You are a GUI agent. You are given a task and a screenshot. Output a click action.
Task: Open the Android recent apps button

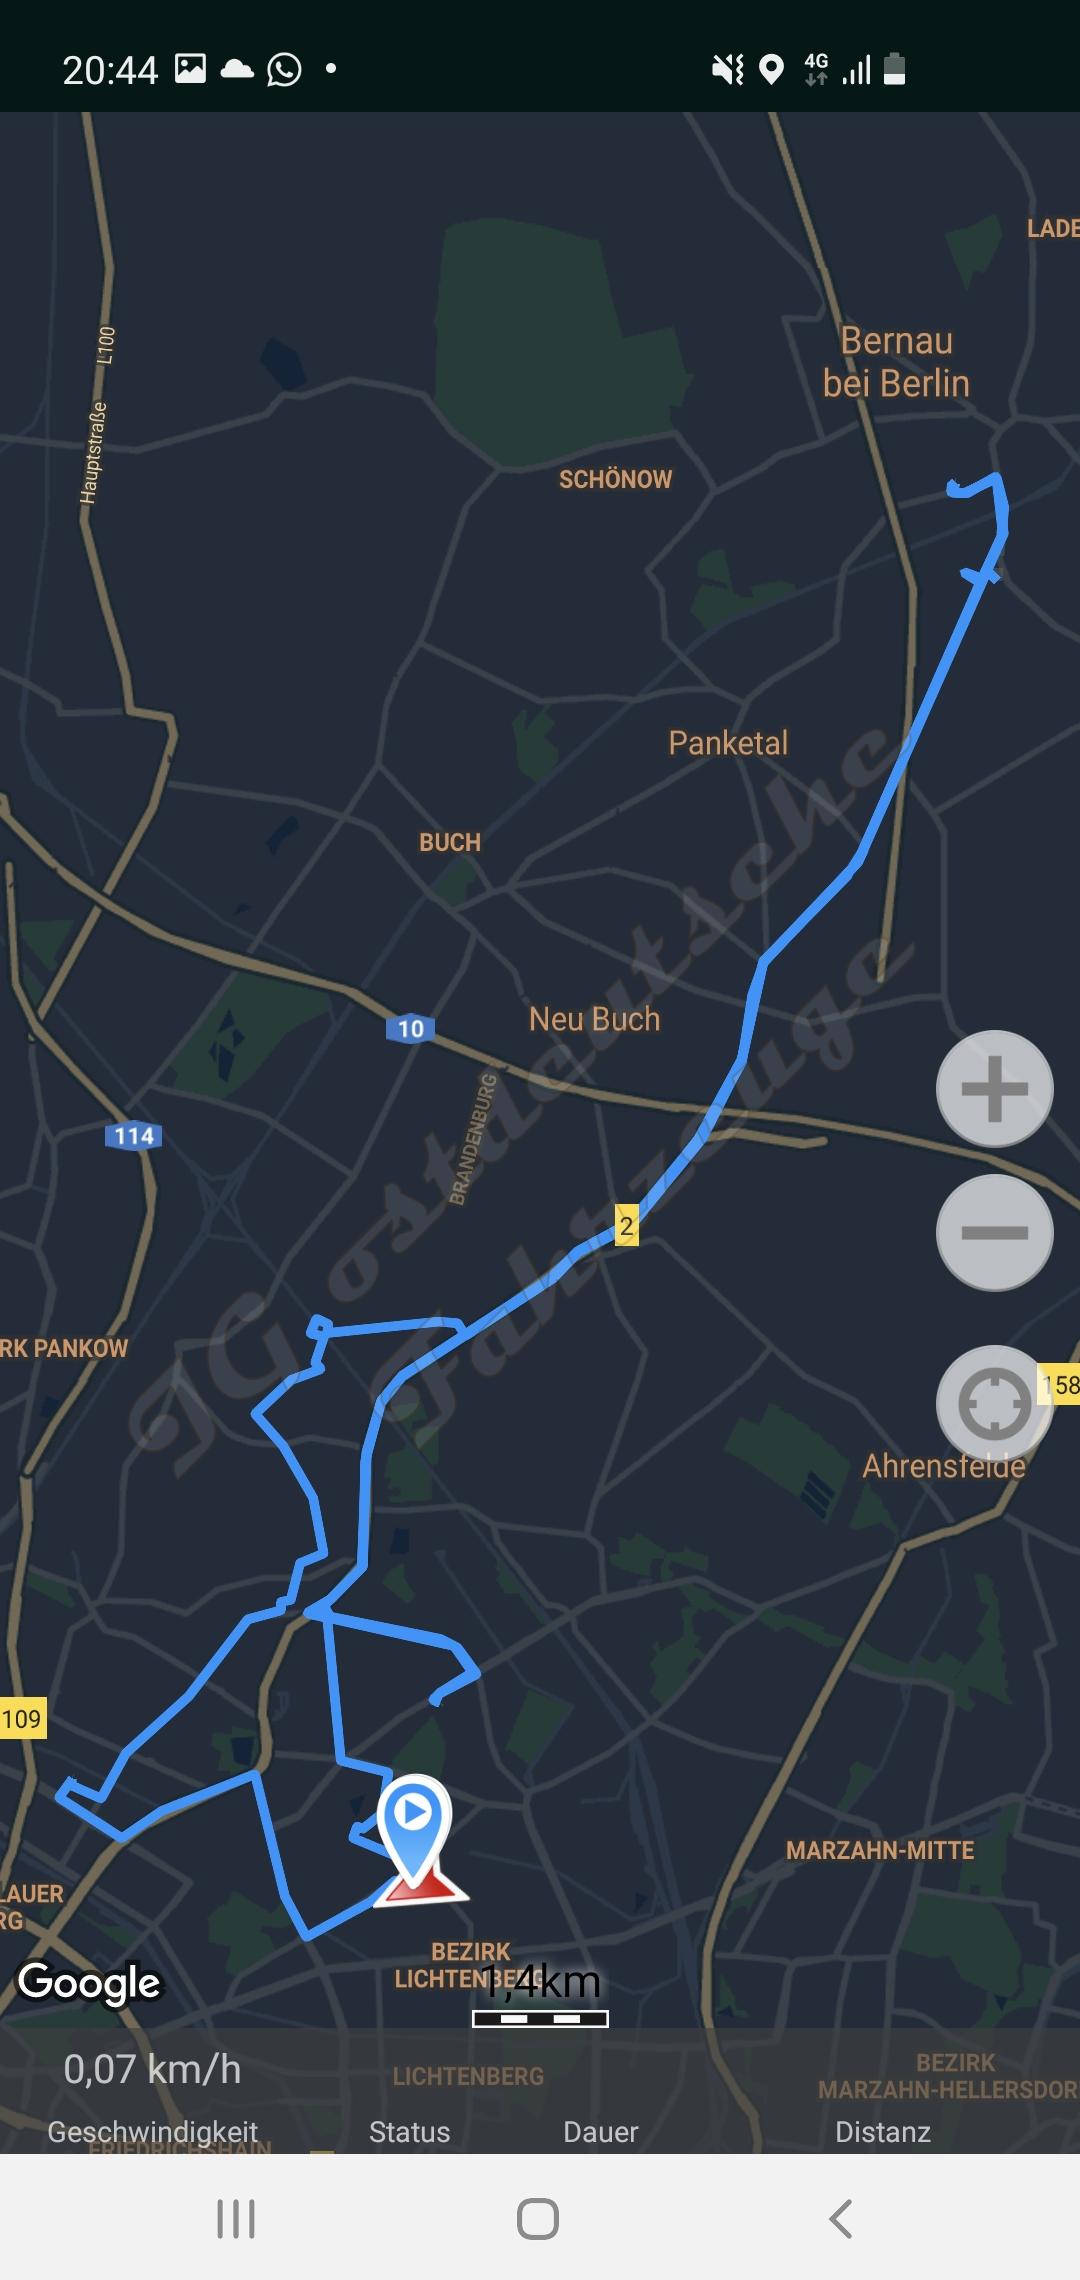tap(236, 2218)
